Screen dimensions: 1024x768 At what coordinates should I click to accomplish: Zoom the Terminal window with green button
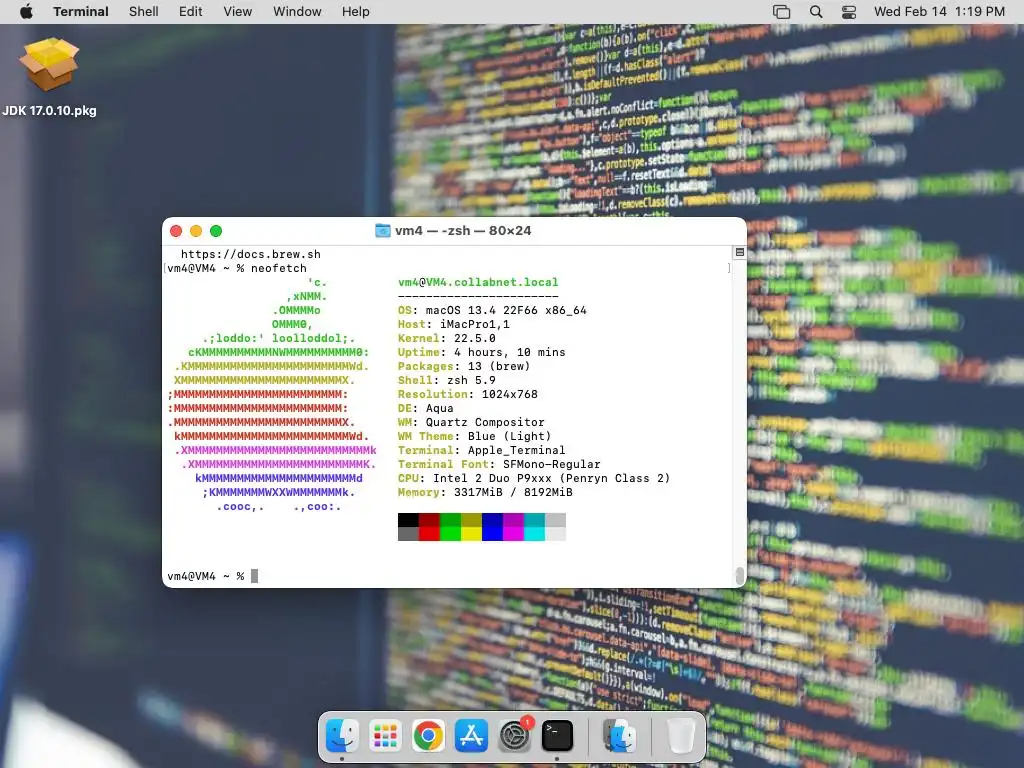point(216,231)
